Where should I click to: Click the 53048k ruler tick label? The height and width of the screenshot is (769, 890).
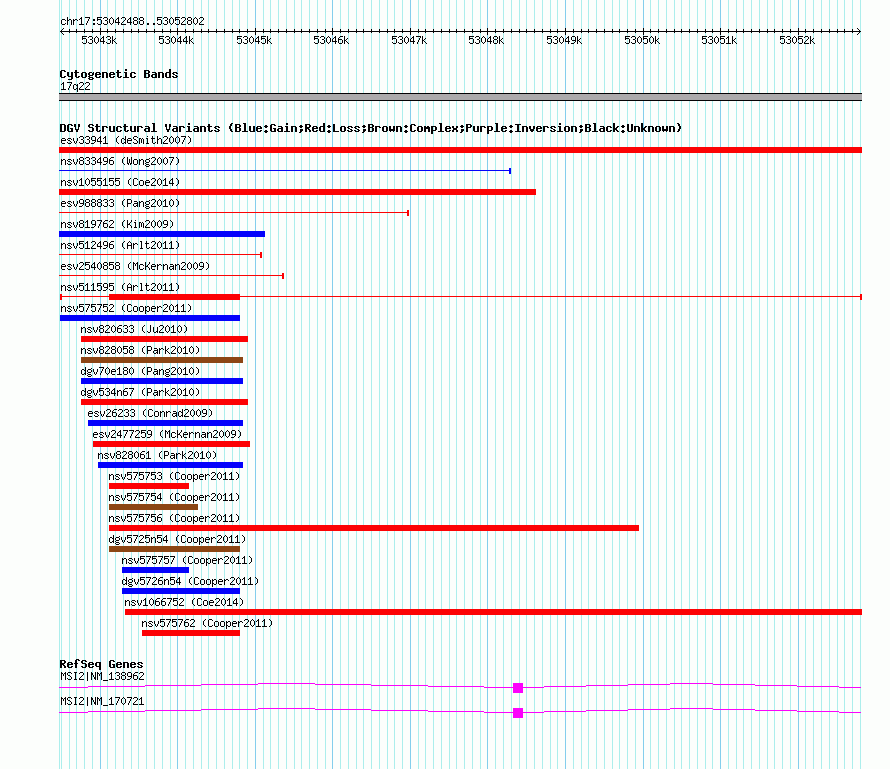(486, 40)
